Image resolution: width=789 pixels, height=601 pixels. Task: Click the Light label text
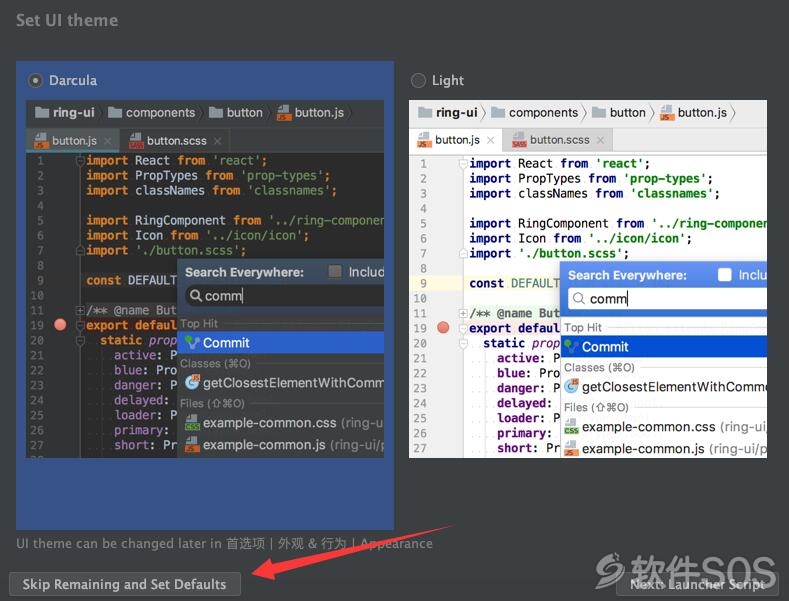(x=448, y=81)
